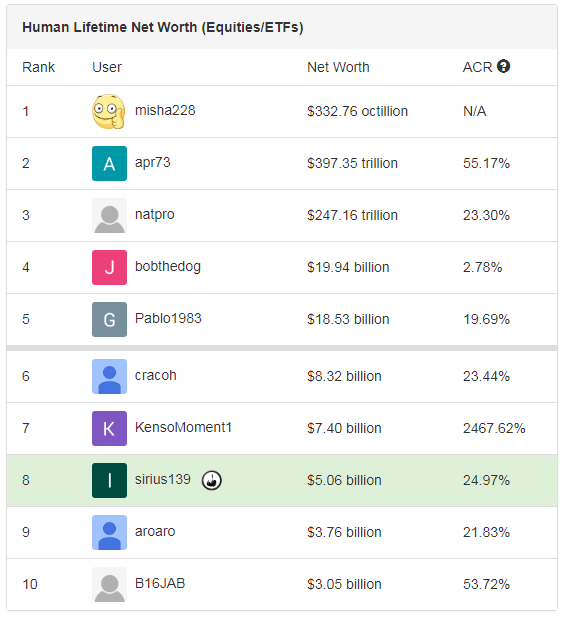Screen dimensions: 563x619
Task: Click the ACR help question mark icon
Action: point(503,66)
